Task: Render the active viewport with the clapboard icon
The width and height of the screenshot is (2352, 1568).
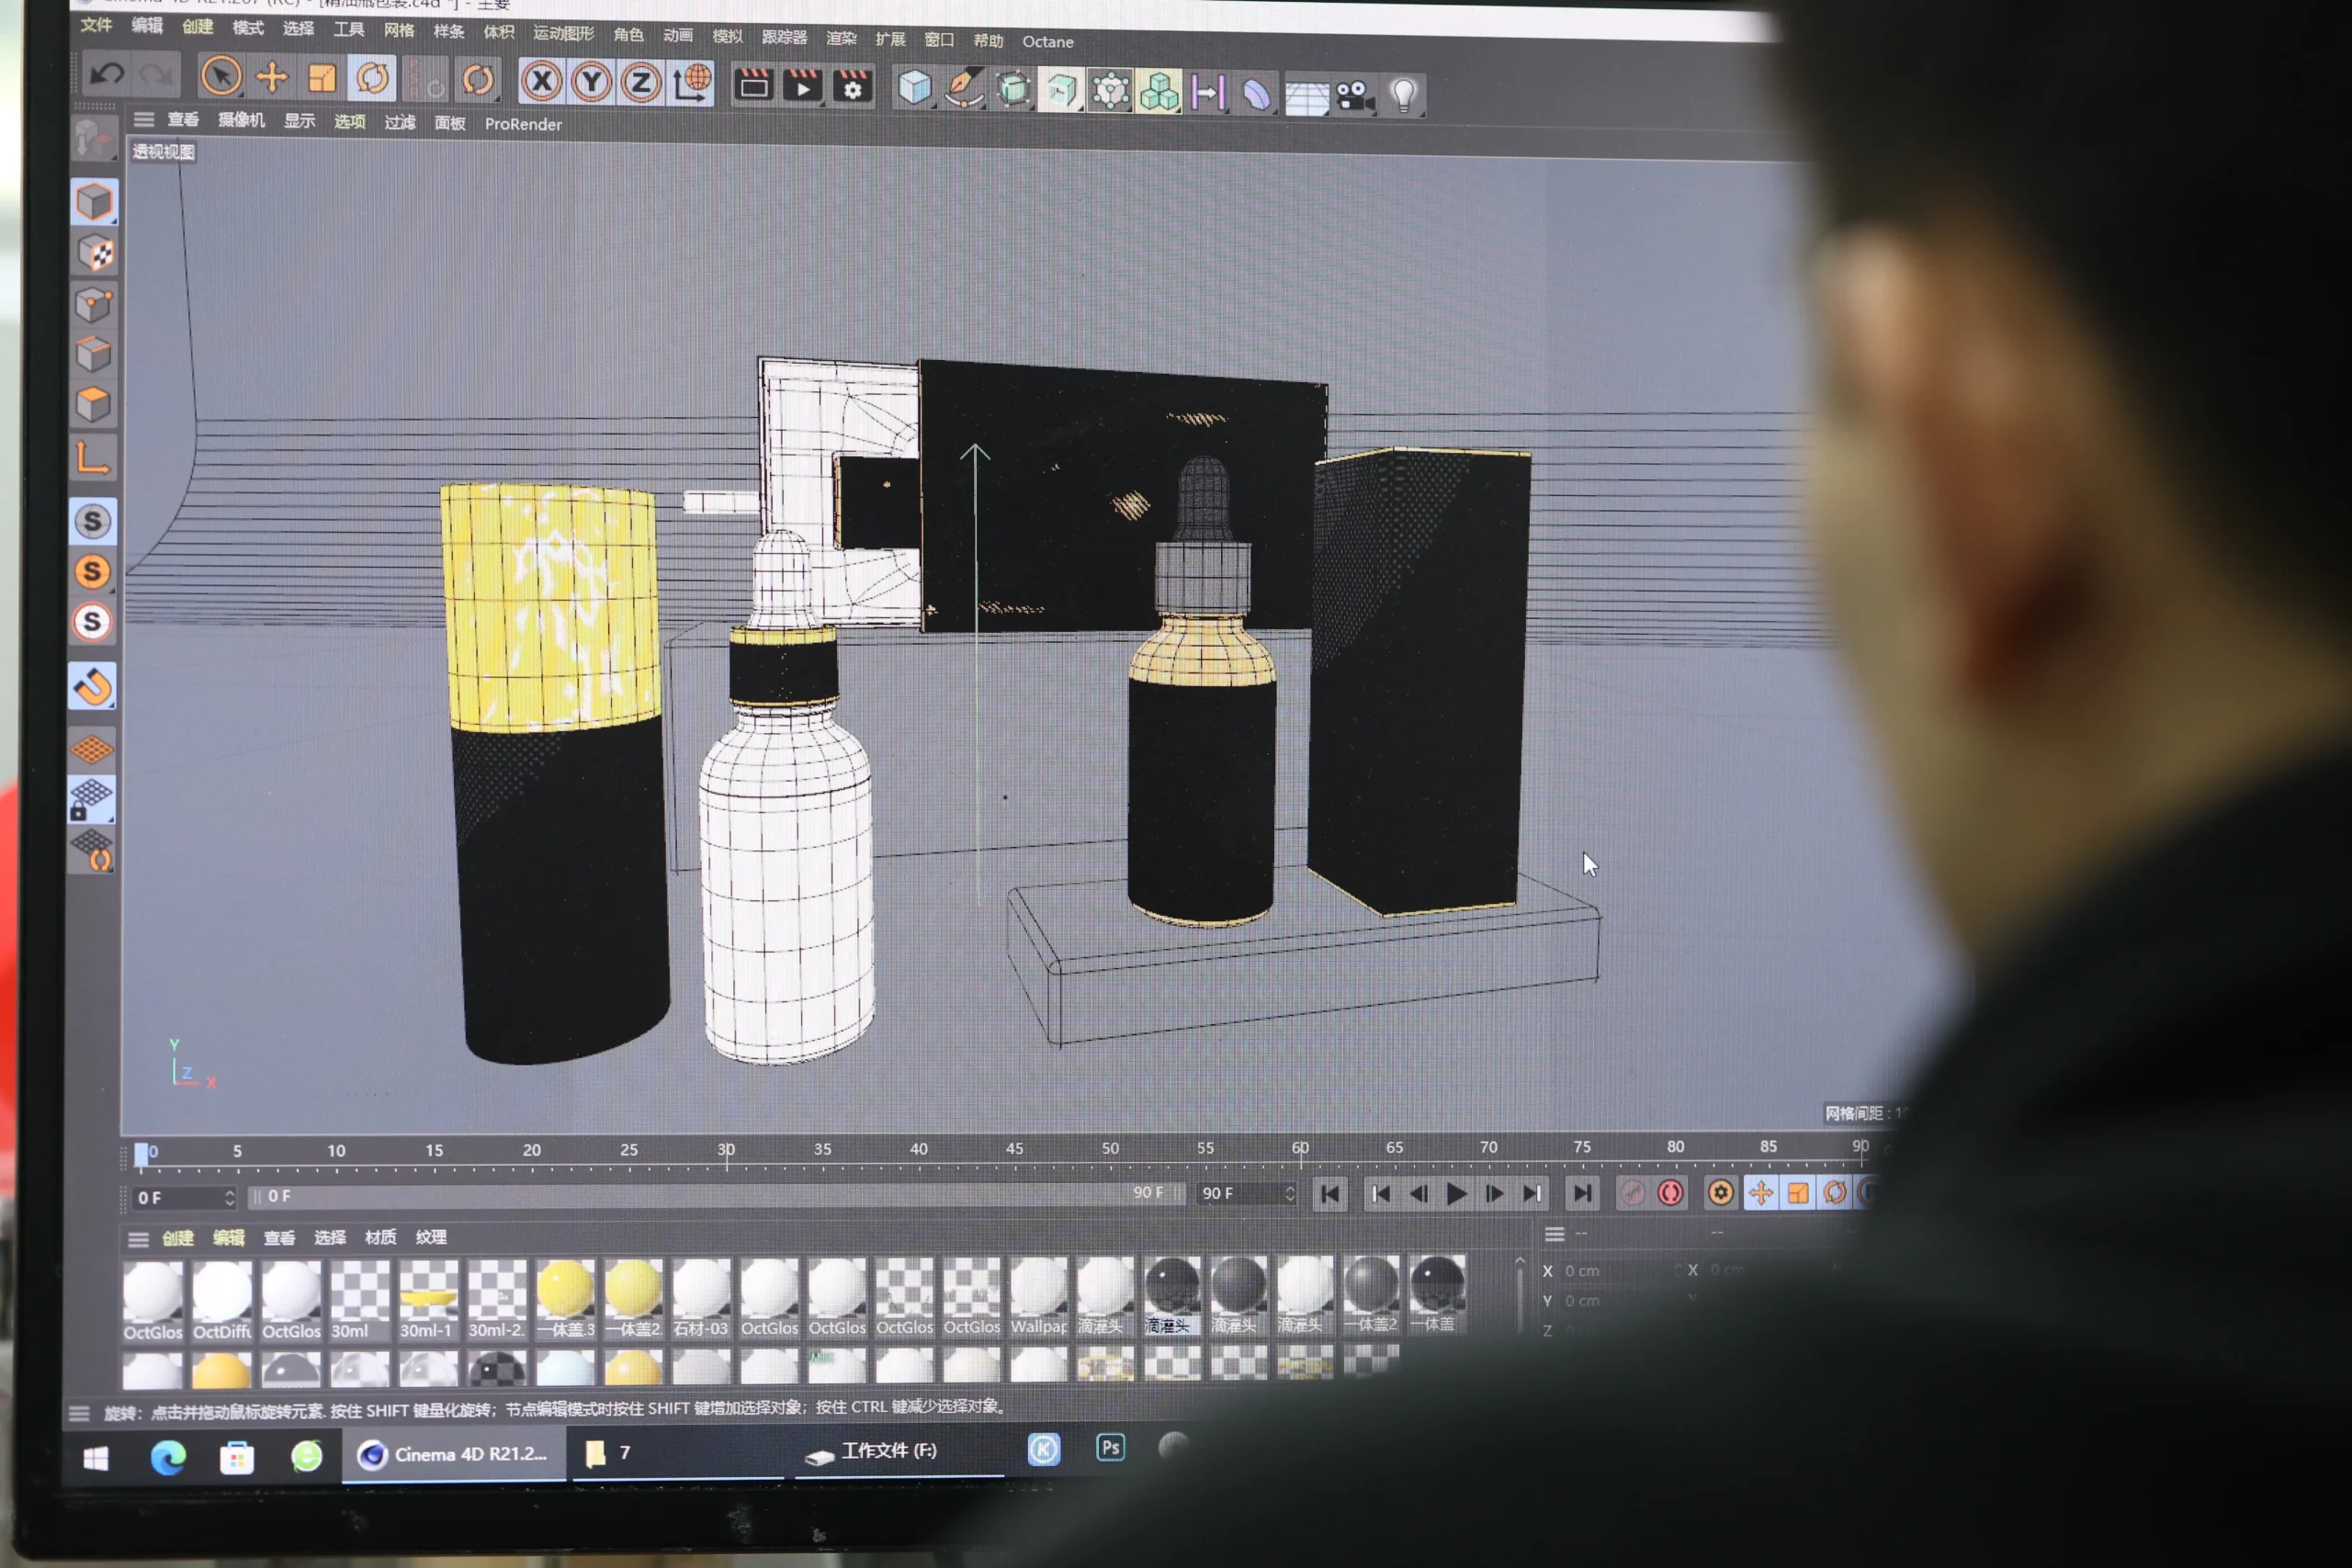Action: pyautogui.click(x=753, y=87)
